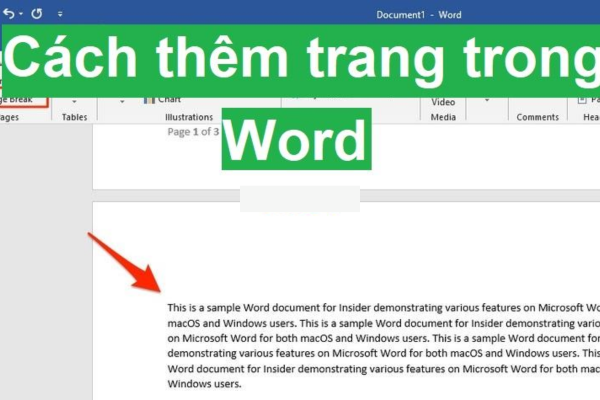Click the "Document1 - Word" title text
600x400 pixels.
click(x=419, y=15)
